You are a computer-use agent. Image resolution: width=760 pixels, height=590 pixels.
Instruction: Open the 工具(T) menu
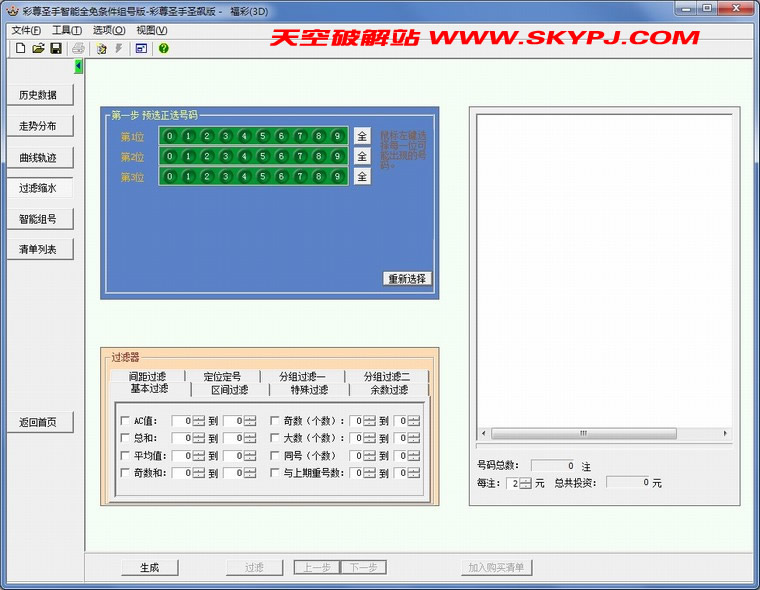pyautogui.click(x=67, y=30)
